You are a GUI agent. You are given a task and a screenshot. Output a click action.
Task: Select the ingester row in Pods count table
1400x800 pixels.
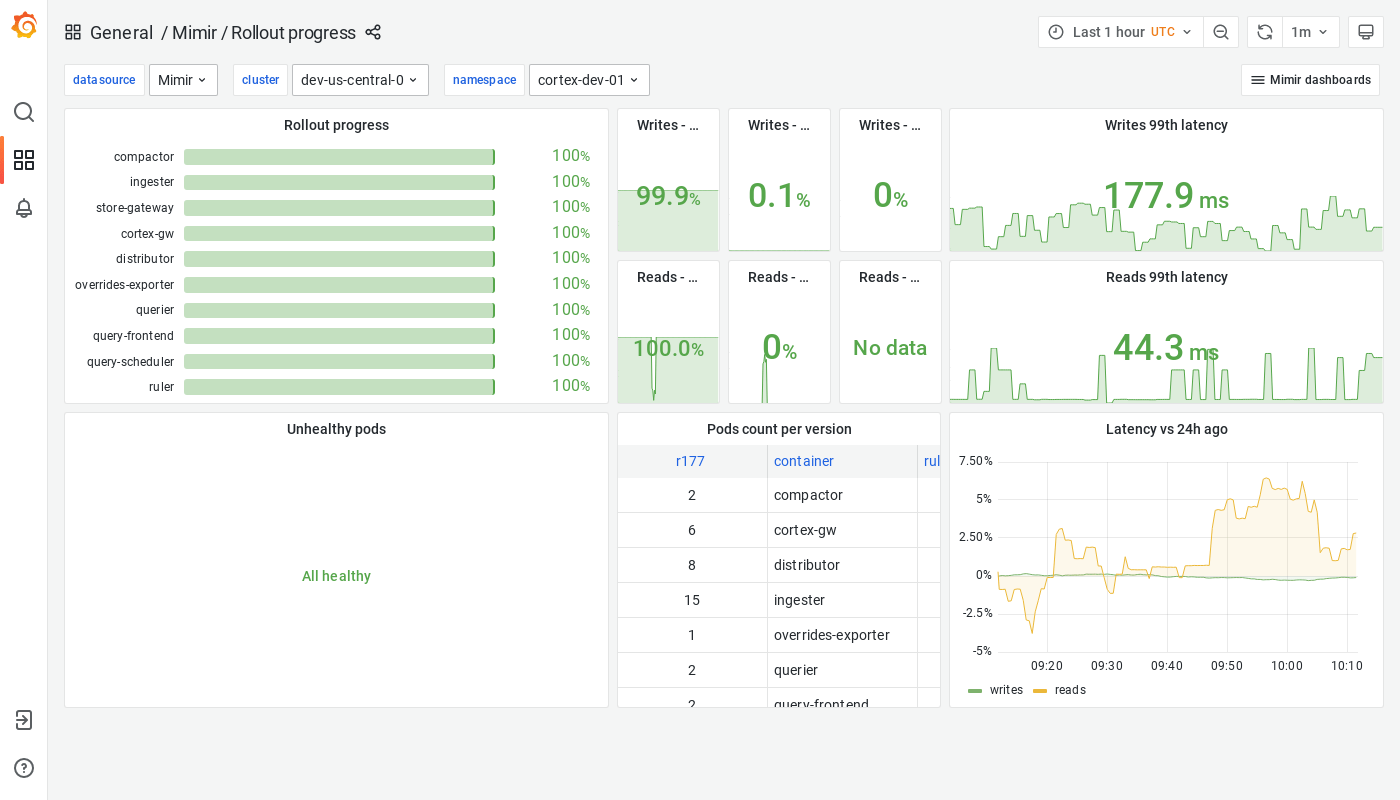pos(780,600)
